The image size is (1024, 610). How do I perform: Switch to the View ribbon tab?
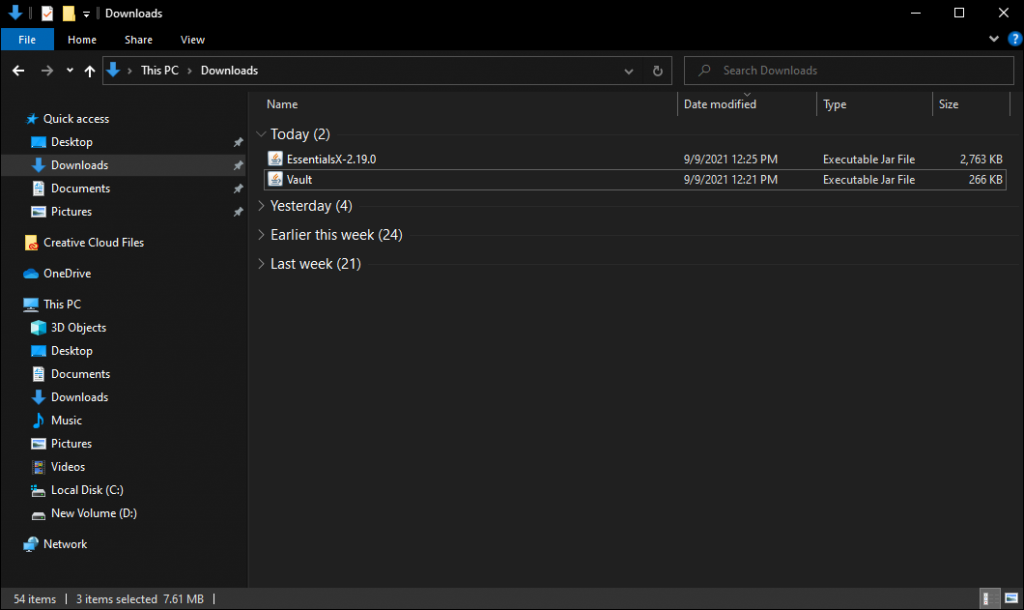click(193, 40)
